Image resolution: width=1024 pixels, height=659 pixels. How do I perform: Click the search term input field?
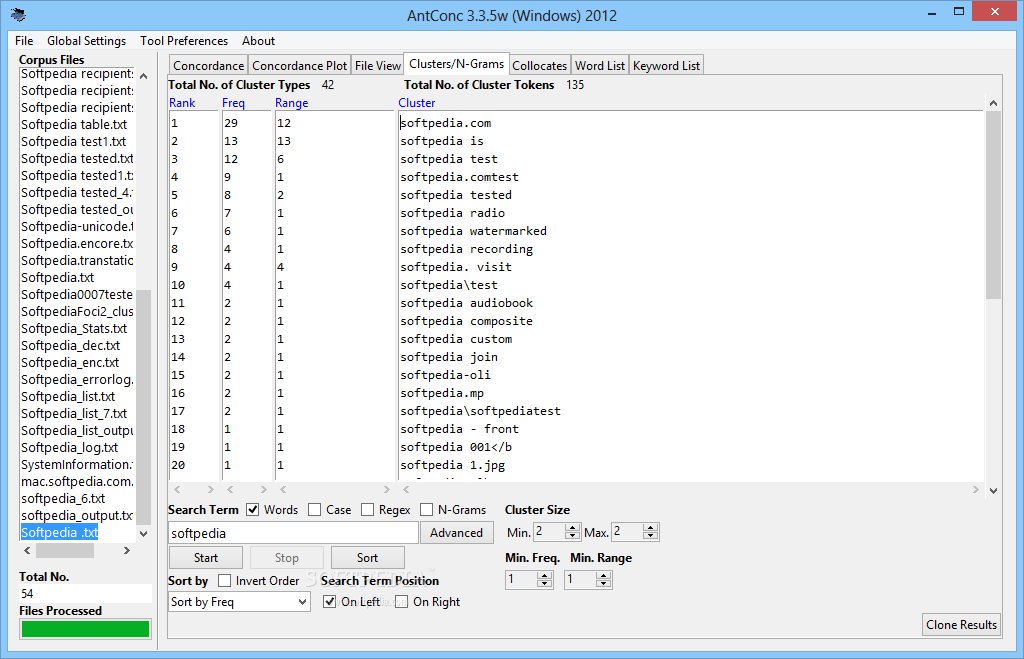293,533
